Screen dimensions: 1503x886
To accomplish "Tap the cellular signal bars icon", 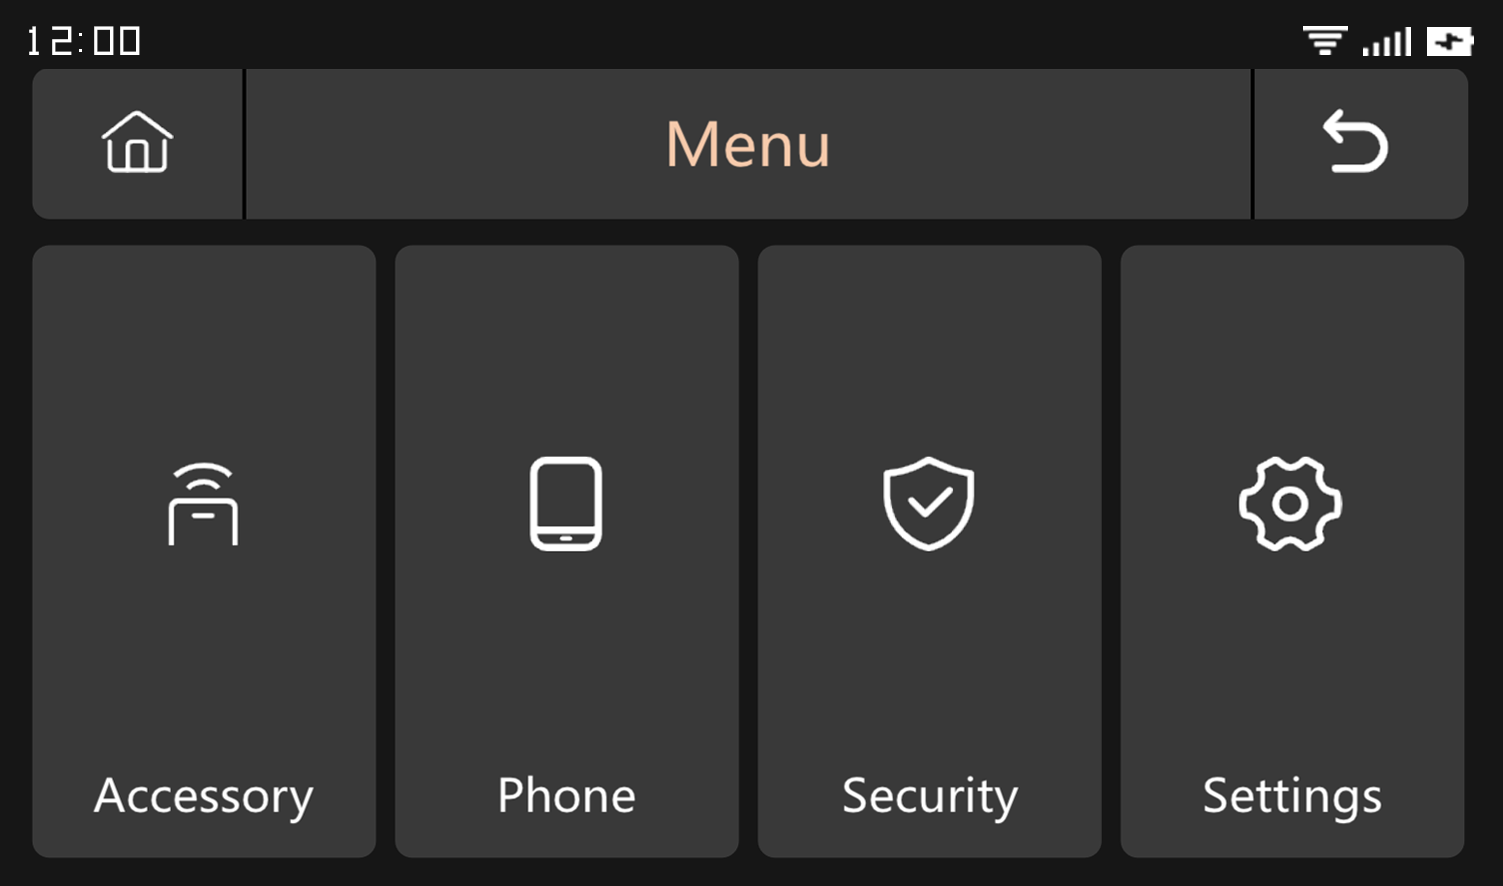I will (x=1387, y=41).
